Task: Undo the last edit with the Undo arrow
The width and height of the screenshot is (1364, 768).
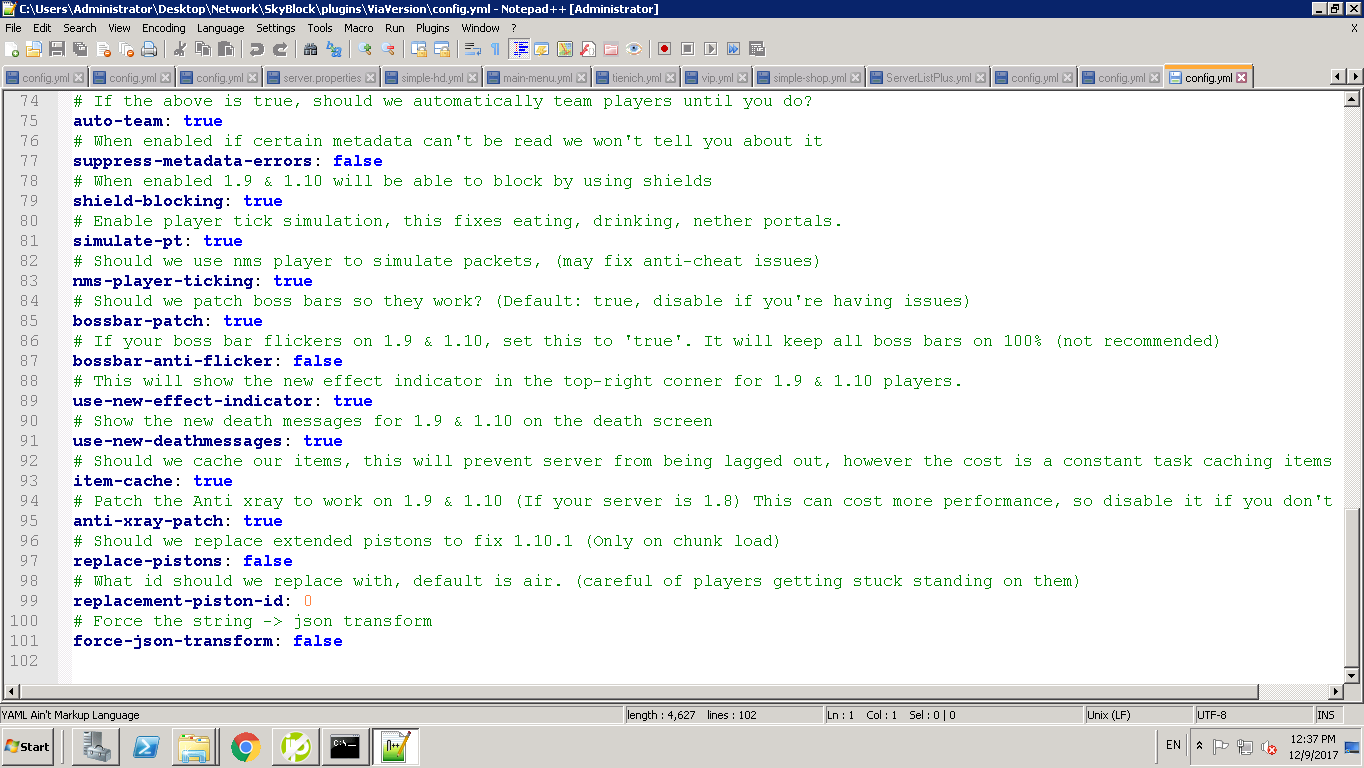Action: click(x=257, y=49)
